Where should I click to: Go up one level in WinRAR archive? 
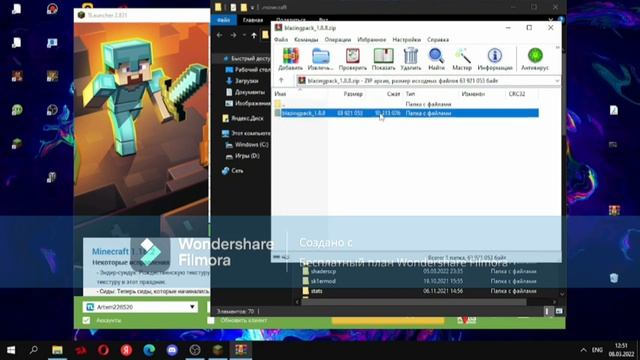click(281, 80)
